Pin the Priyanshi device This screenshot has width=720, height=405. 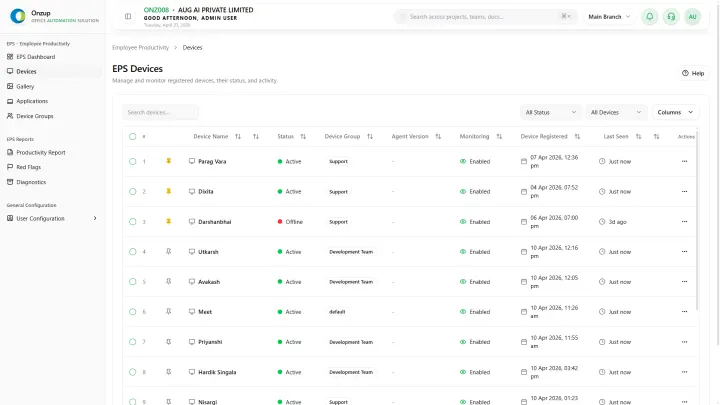click(x=169, y=342)
